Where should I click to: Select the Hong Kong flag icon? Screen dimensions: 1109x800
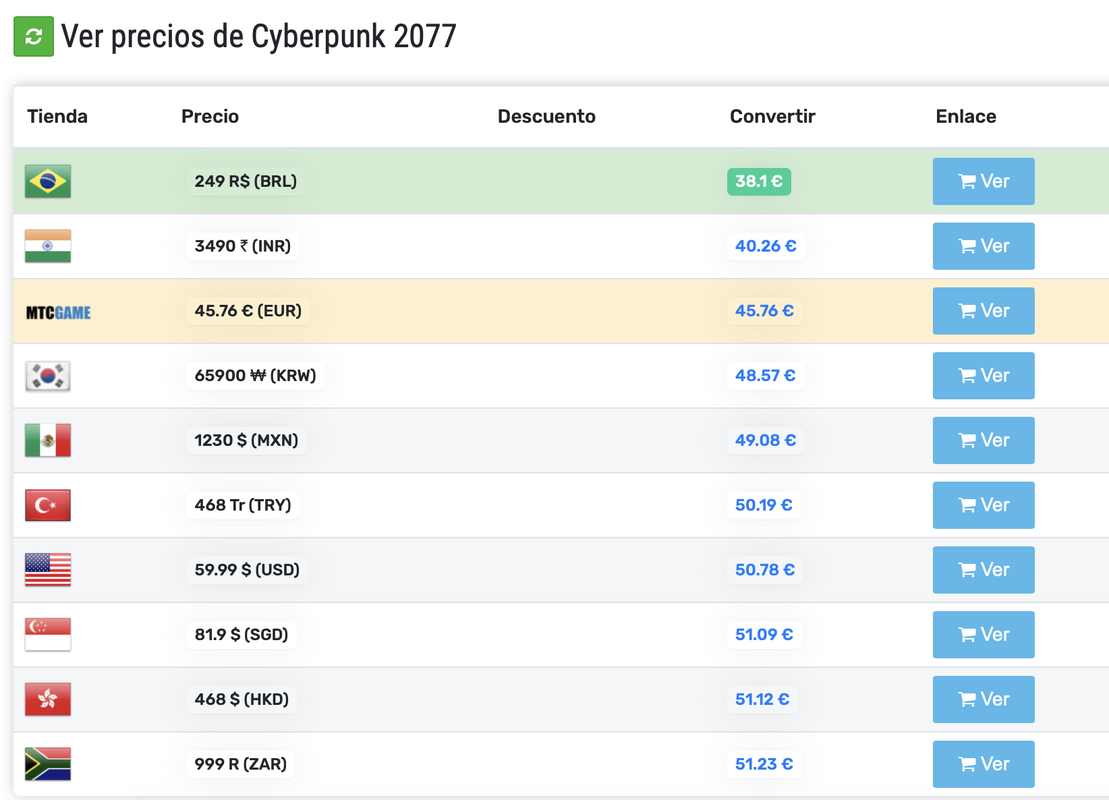pos(47,699)
